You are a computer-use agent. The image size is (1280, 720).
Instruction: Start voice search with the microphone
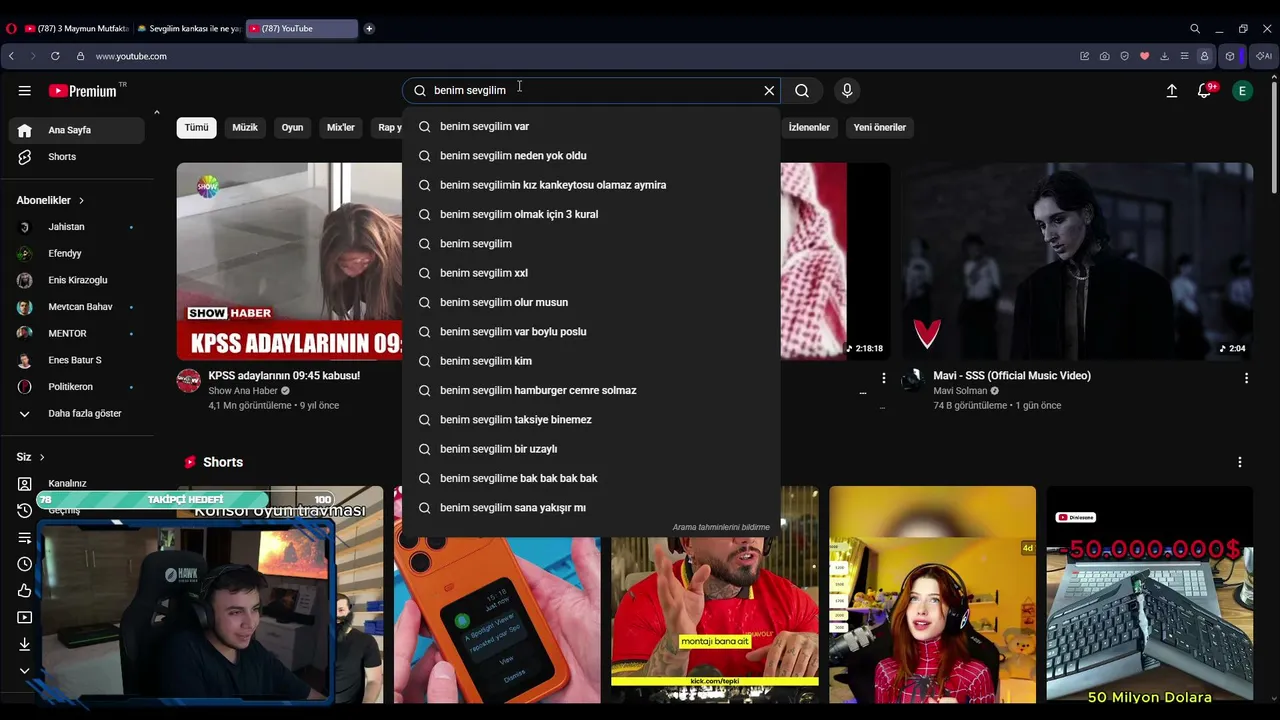click(847, 91)
